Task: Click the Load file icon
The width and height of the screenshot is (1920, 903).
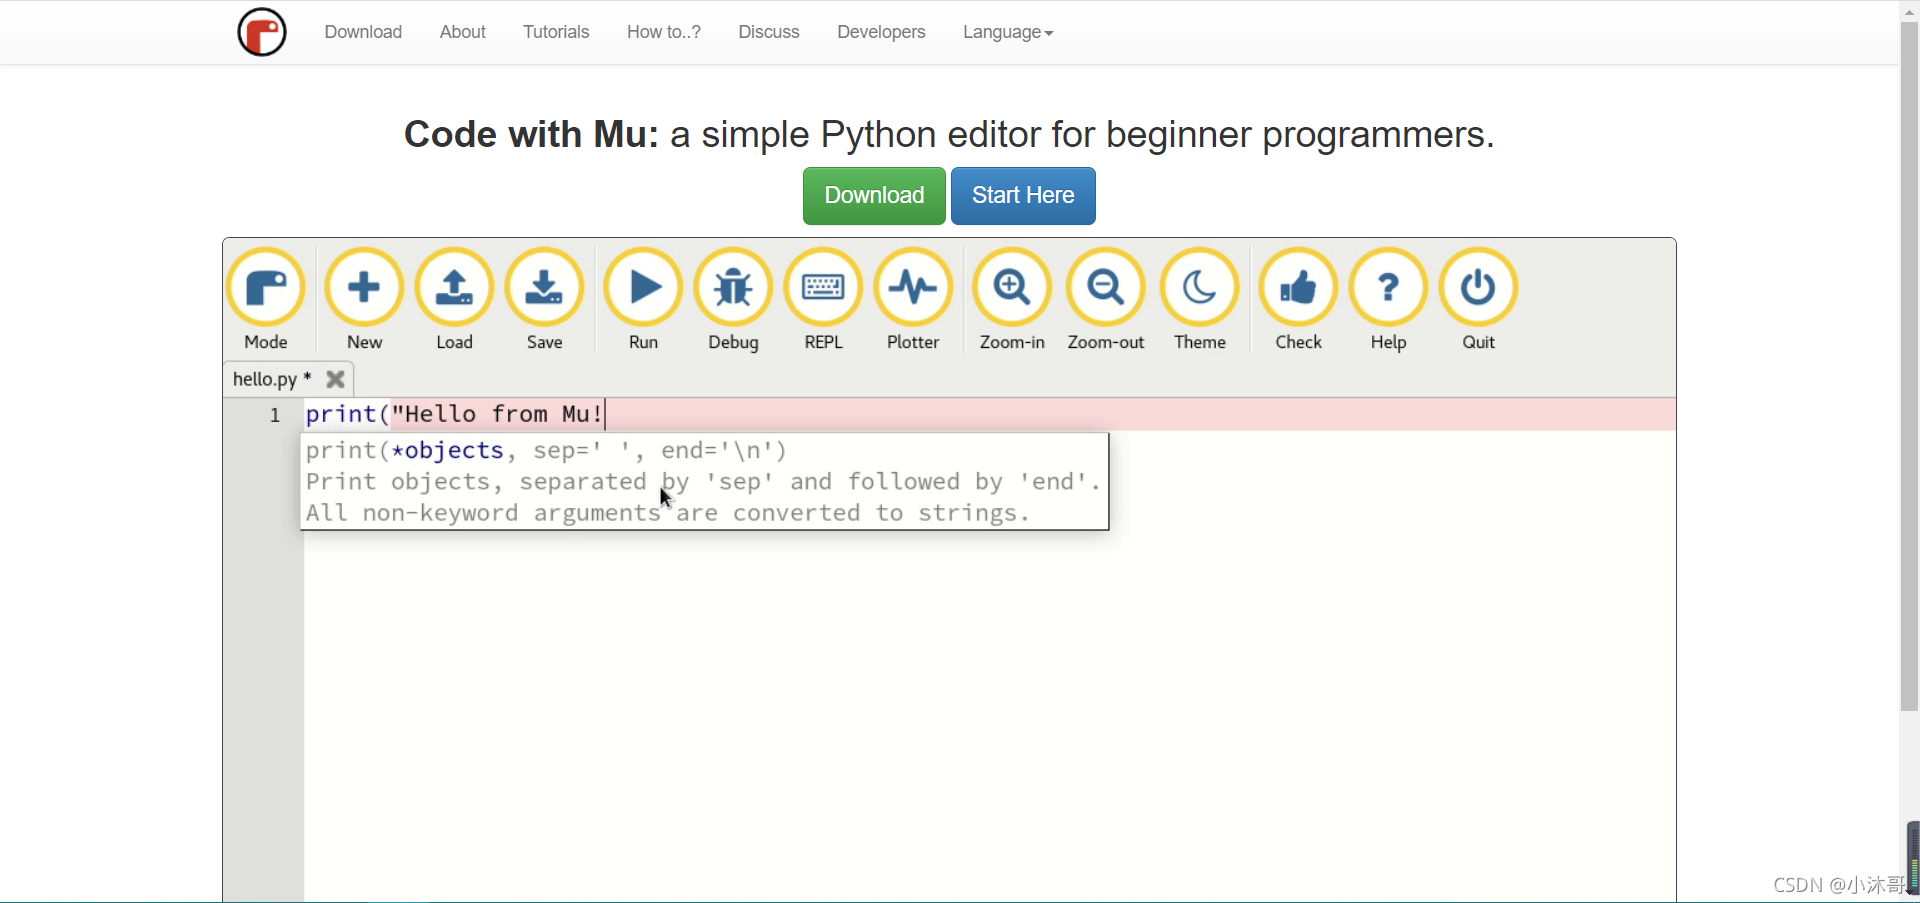Action: pos(454,287)
